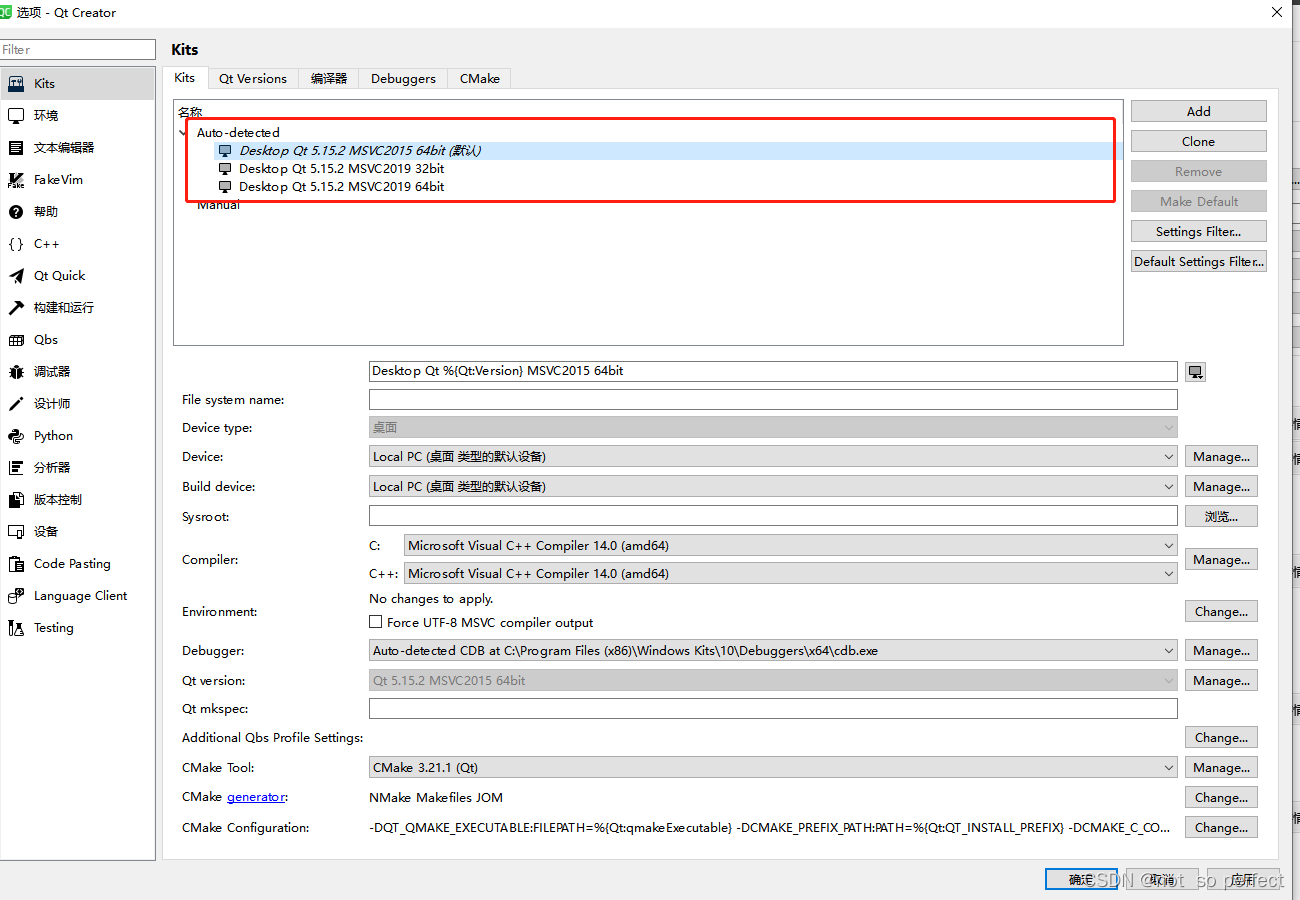Click Manage button for Build device

(x=1221, y=486)
